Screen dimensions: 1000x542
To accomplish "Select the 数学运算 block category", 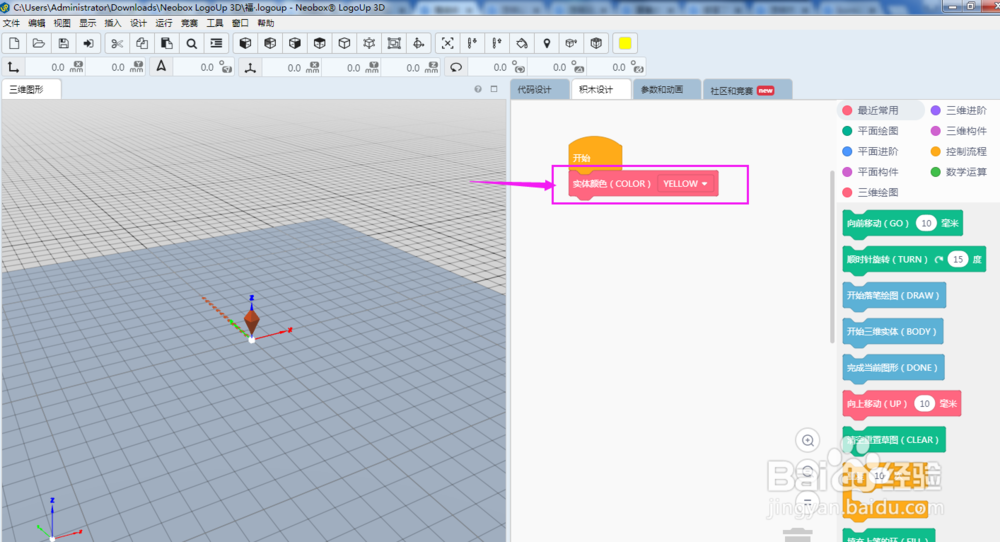I will tap(959, 172).
